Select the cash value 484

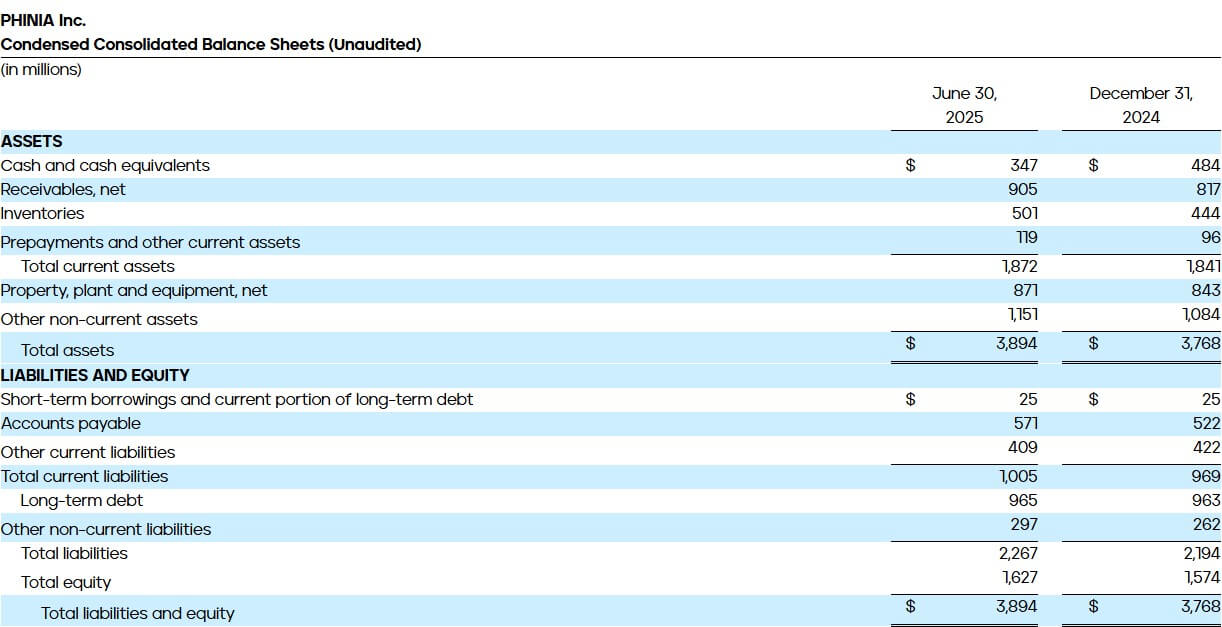tap(1206, 166)
